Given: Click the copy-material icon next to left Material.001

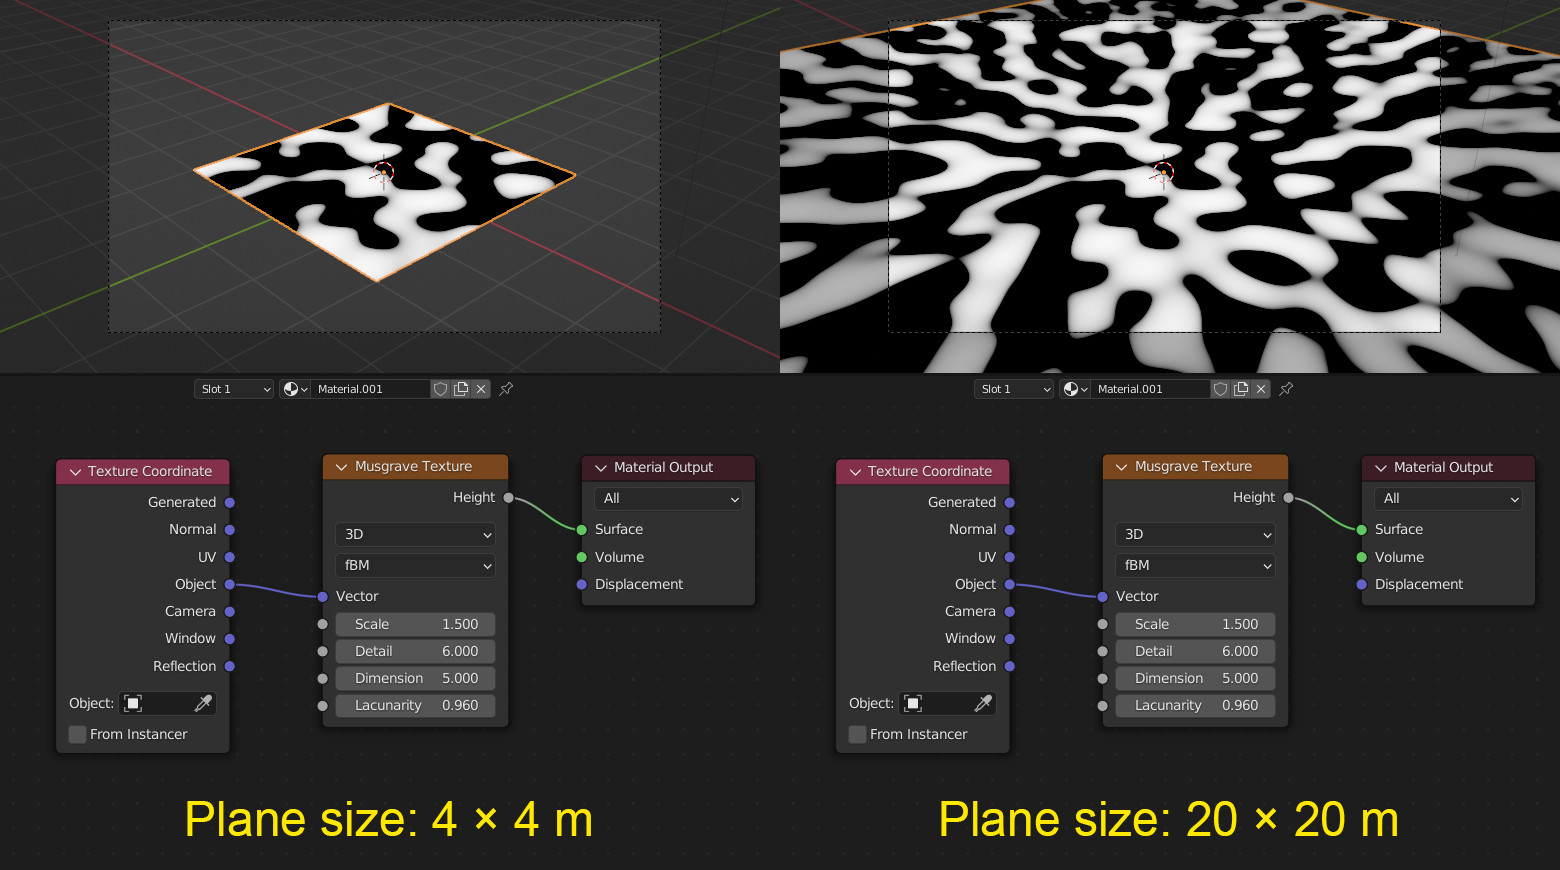Looking at the screenshot, I should pyautogui.click(x=460, y=388).
